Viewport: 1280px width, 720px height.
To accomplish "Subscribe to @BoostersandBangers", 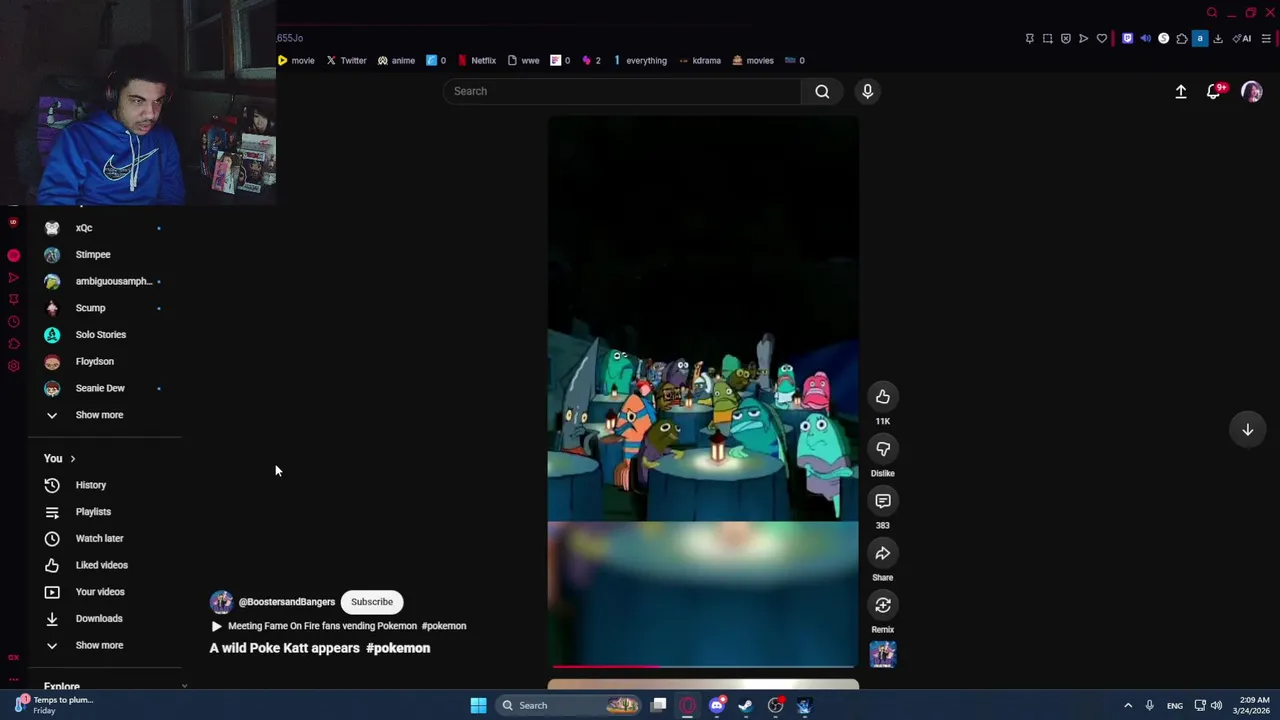I will click(372, 602).
